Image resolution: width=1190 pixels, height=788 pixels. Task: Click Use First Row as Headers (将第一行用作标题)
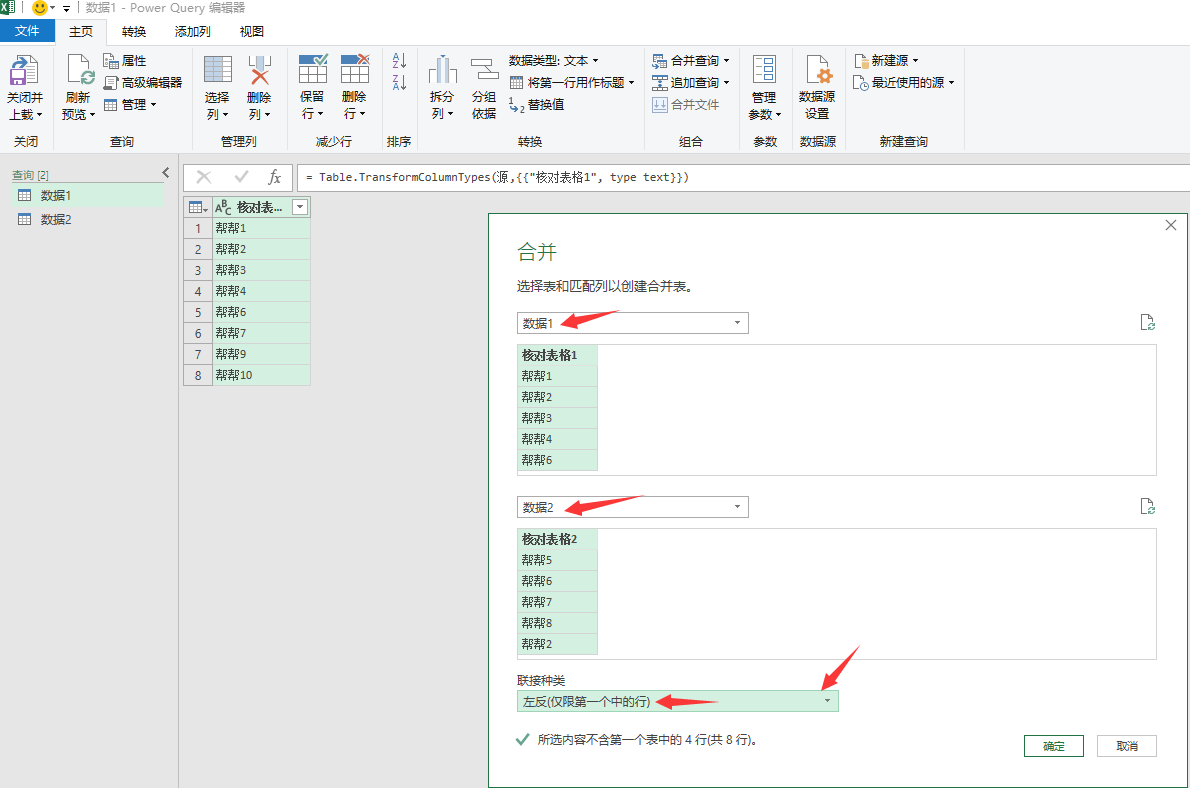point(572,83)
